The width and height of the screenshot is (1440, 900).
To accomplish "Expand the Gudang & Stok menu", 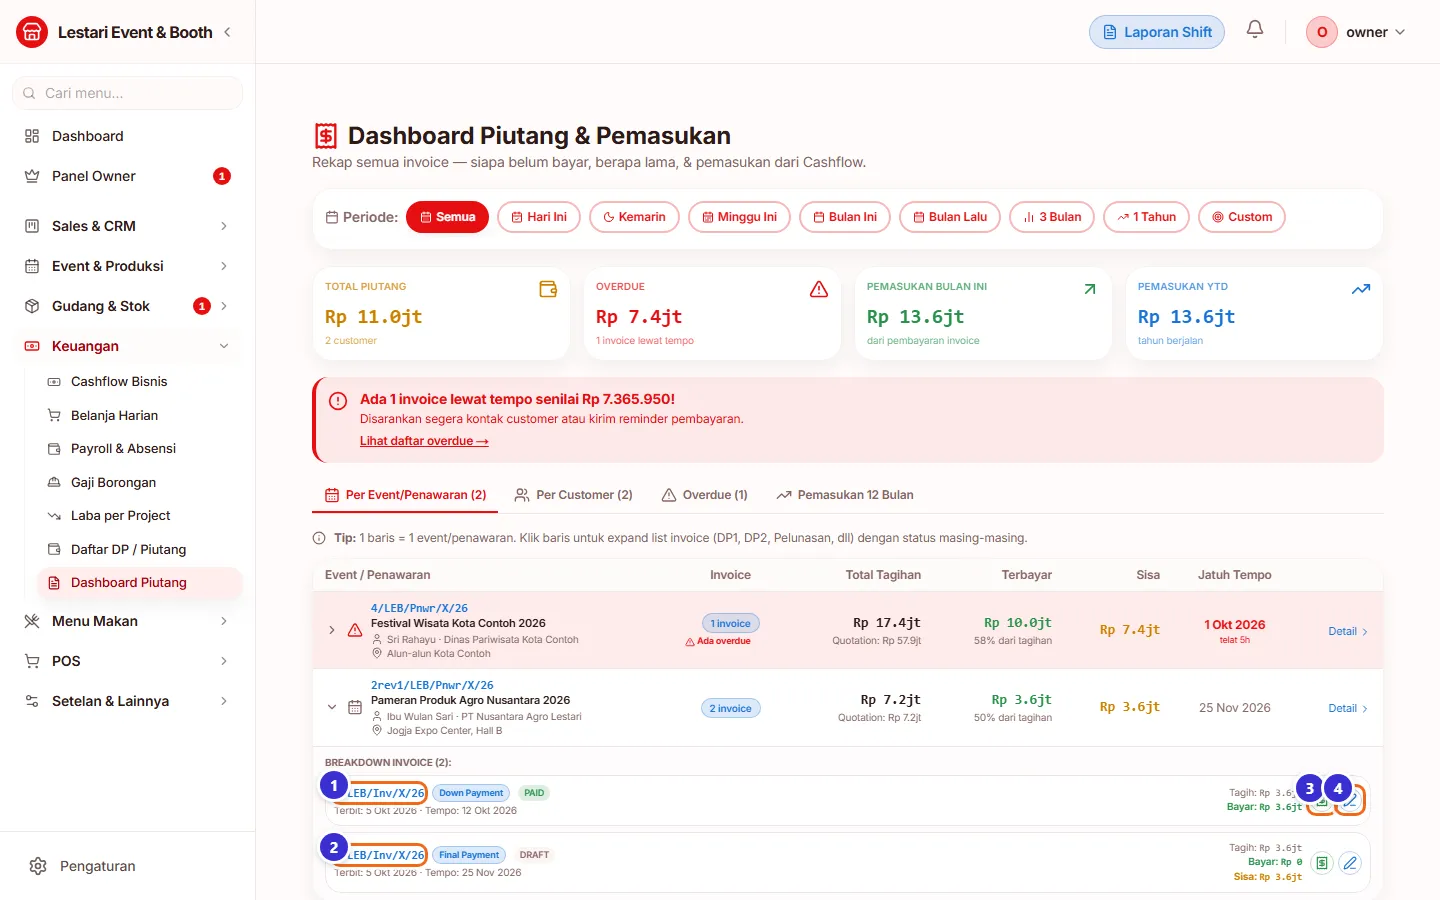I will [128, 306].
